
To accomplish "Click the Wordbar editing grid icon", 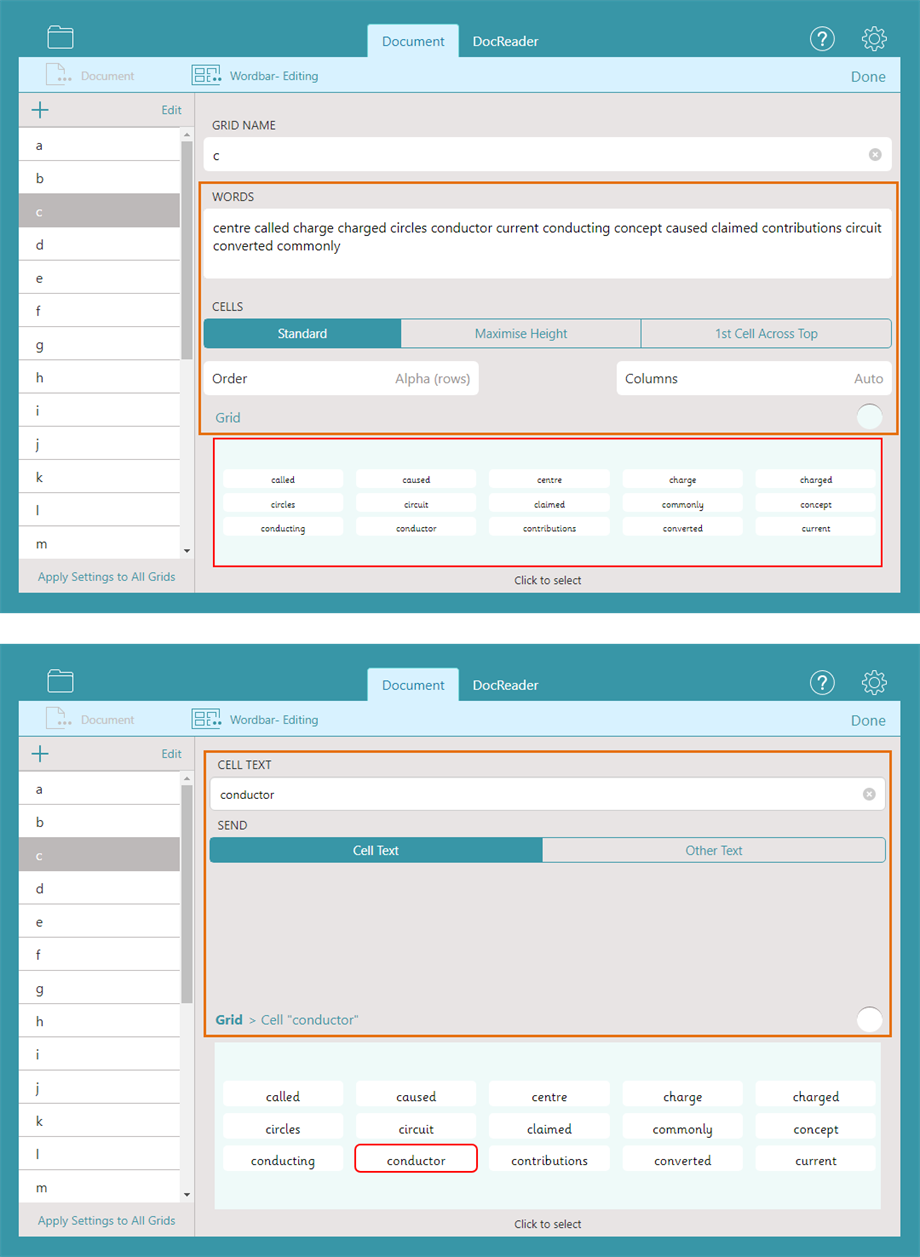I will point(206,74).
